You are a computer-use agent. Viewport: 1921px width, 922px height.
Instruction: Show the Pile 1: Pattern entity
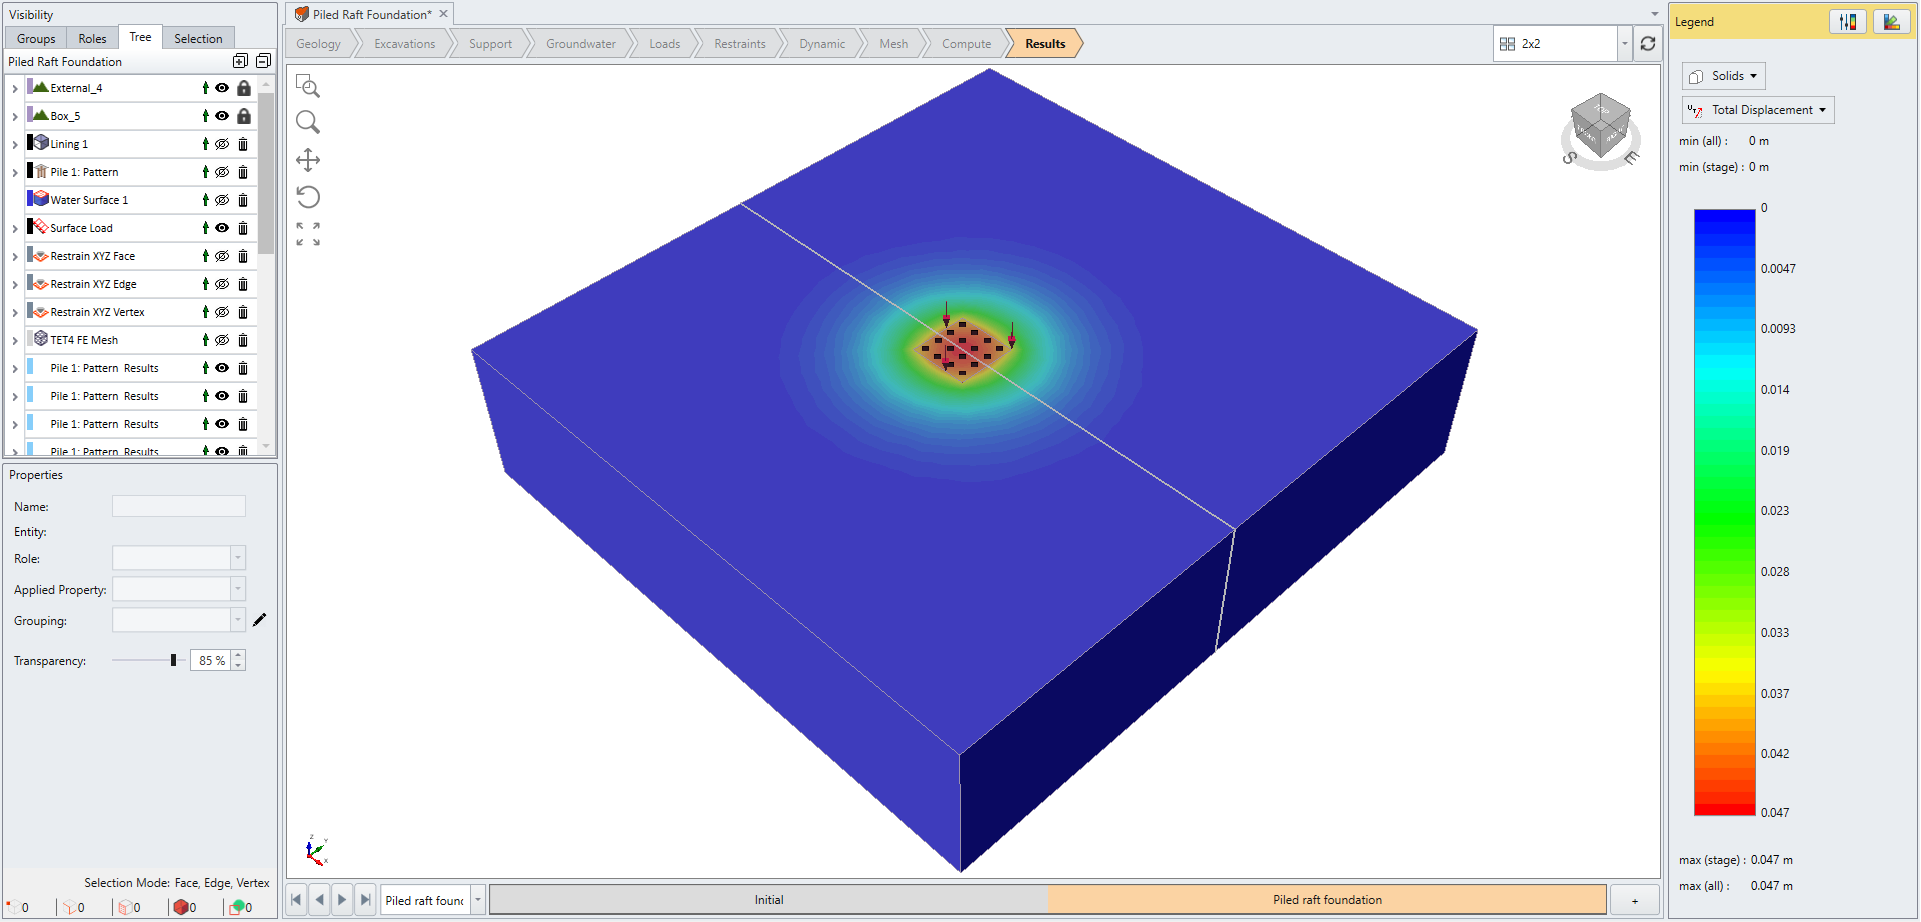point(222,172)
